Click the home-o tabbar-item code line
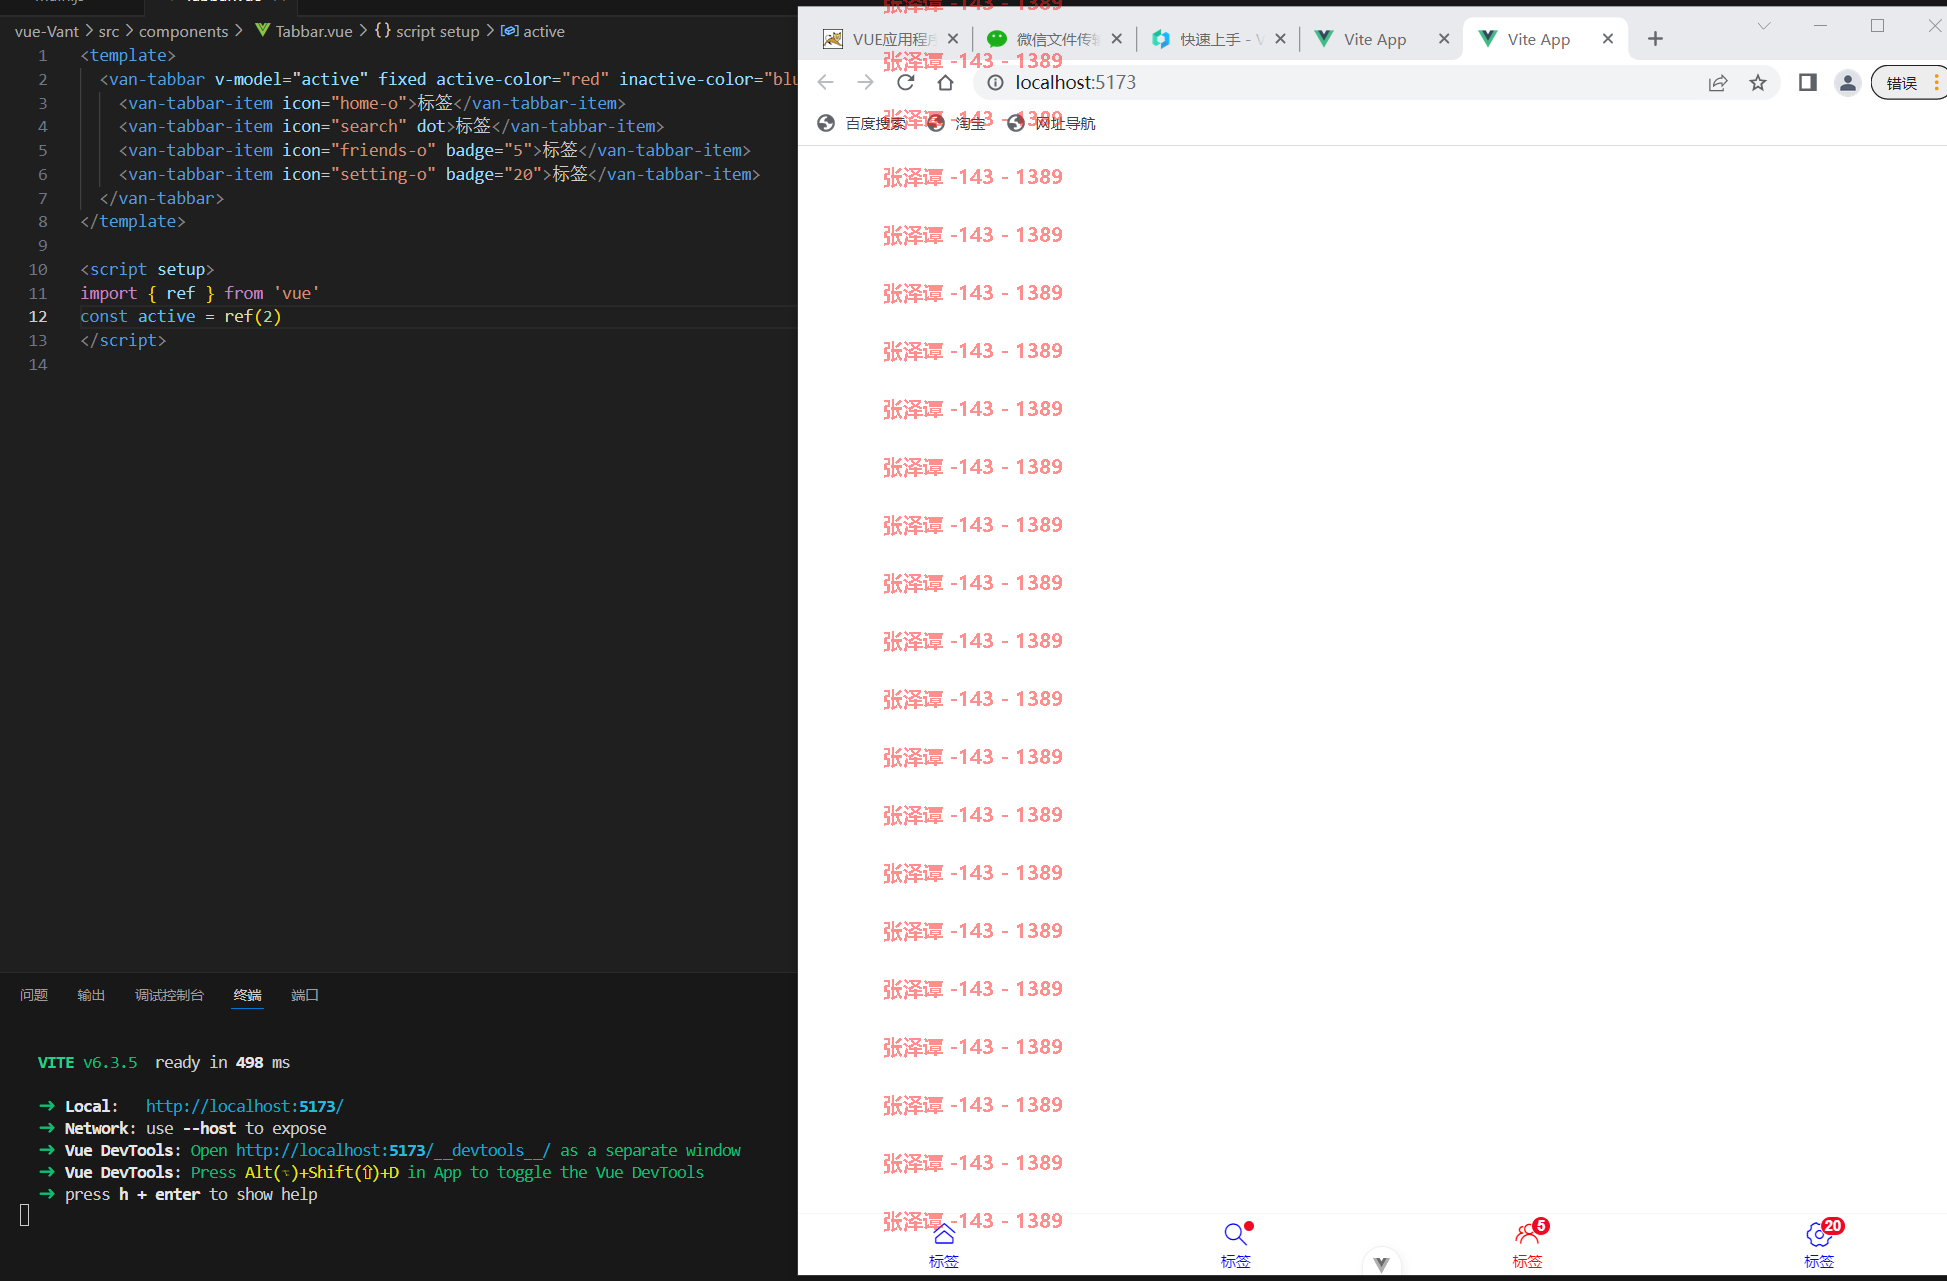Viewport: 1947px width, 1281px height. 372,103
